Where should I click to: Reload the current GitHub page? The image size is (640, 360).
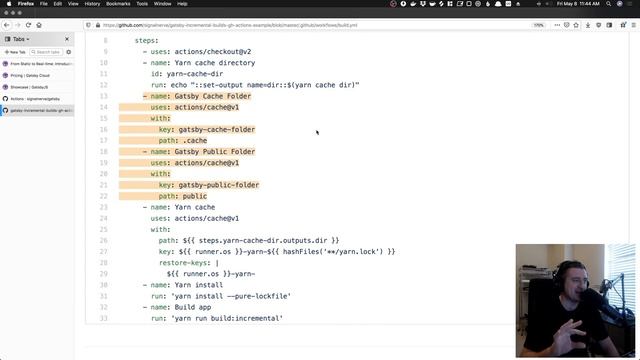28,25
